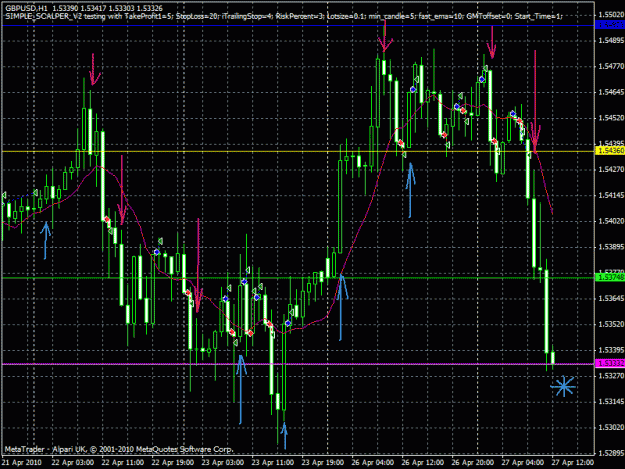Click the magenta 1.53332 price tag

610,363
